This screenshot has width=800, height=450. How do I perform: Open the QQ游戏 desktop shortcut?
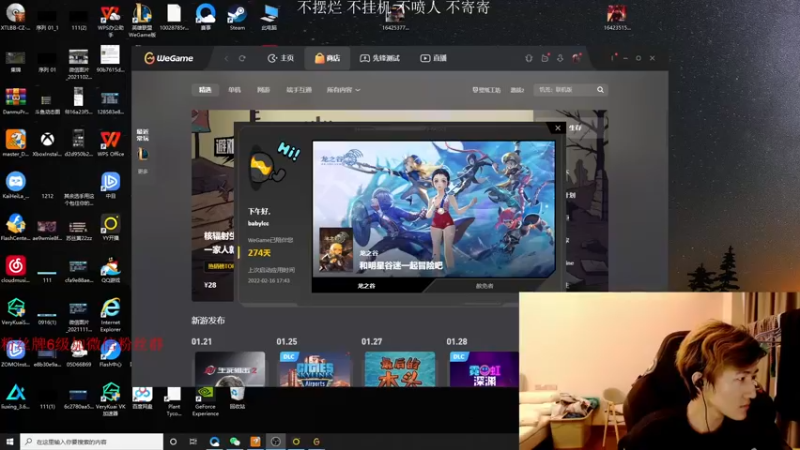click(110, 269)
